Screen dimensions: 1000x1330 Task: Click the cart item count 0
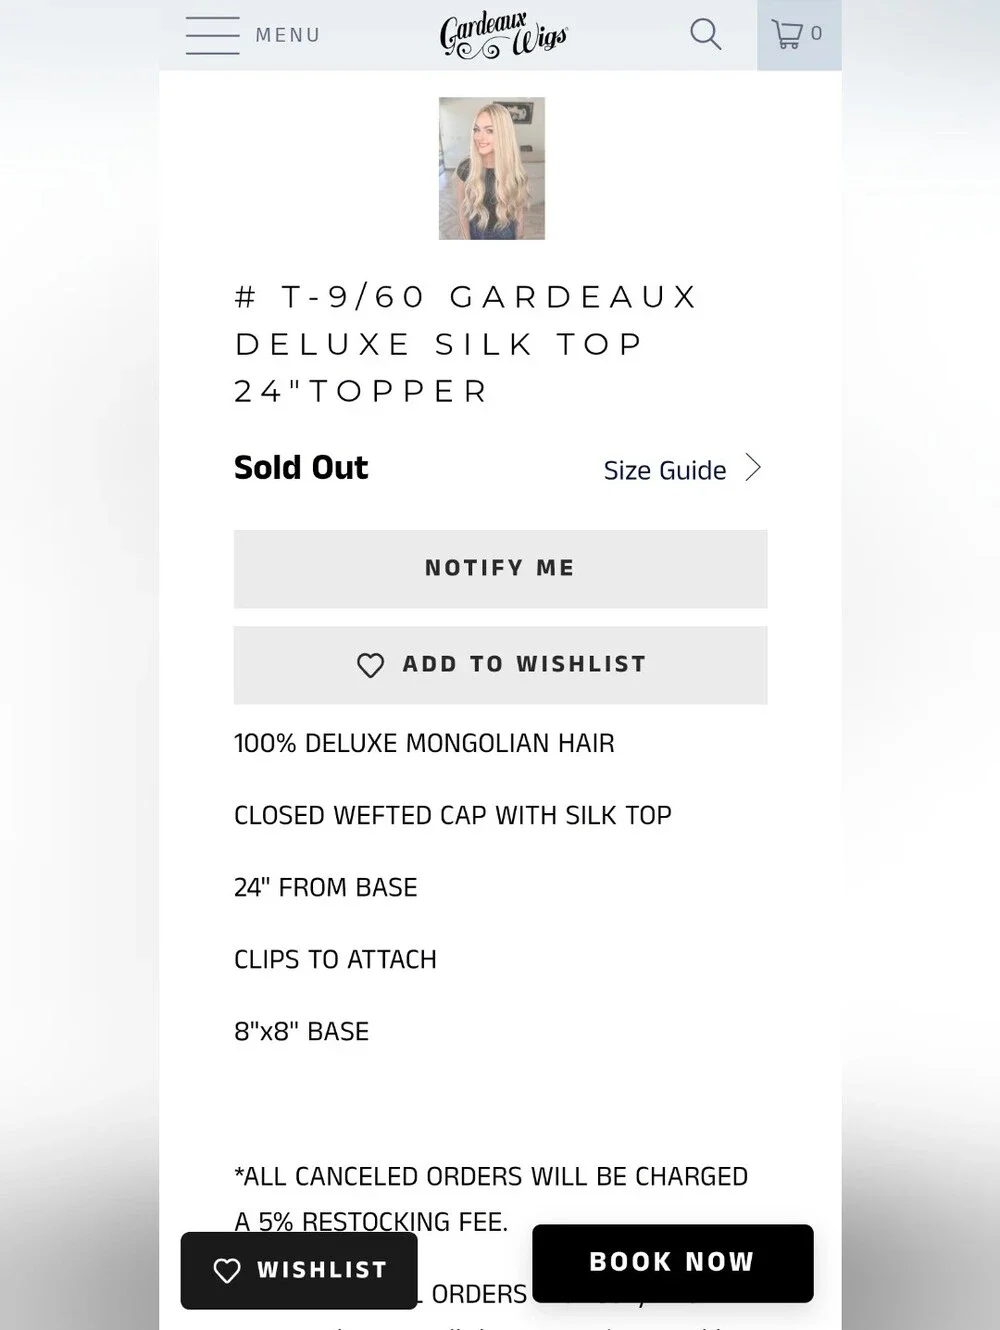point(817,34)
